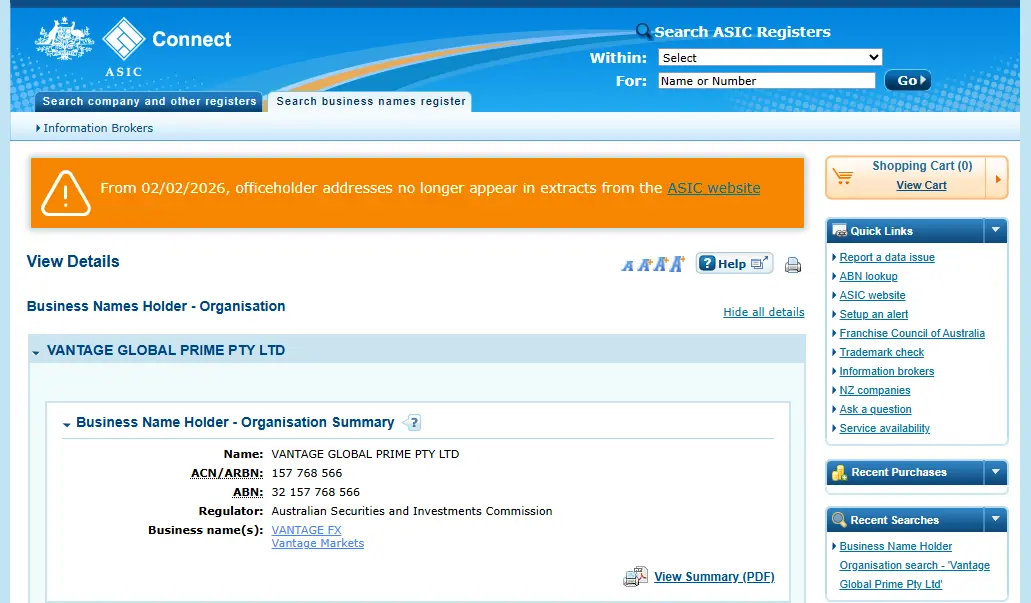Click the Shopping Cart (0) heading
The height and width of the screenshot is (603, 1031).
pyautogui.click(x=922, y=166)
